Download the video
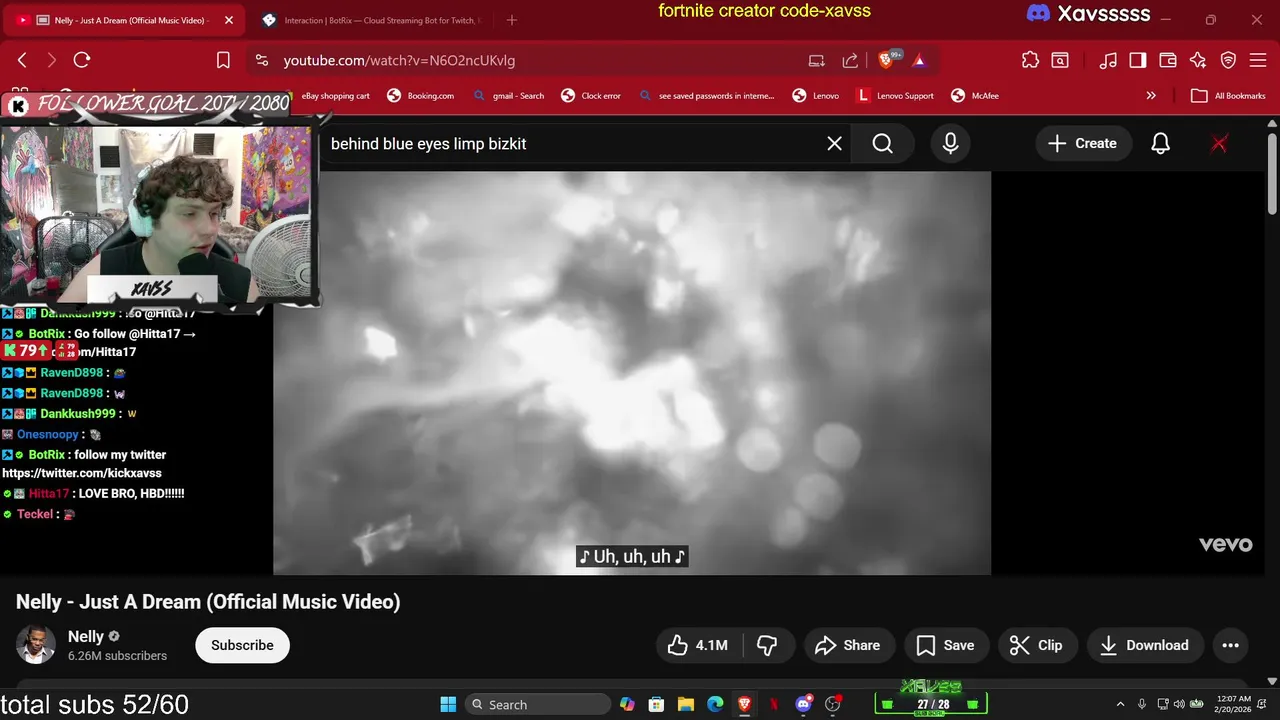This screenshot has height=720, width=1280. click(x=1145, y=645)
